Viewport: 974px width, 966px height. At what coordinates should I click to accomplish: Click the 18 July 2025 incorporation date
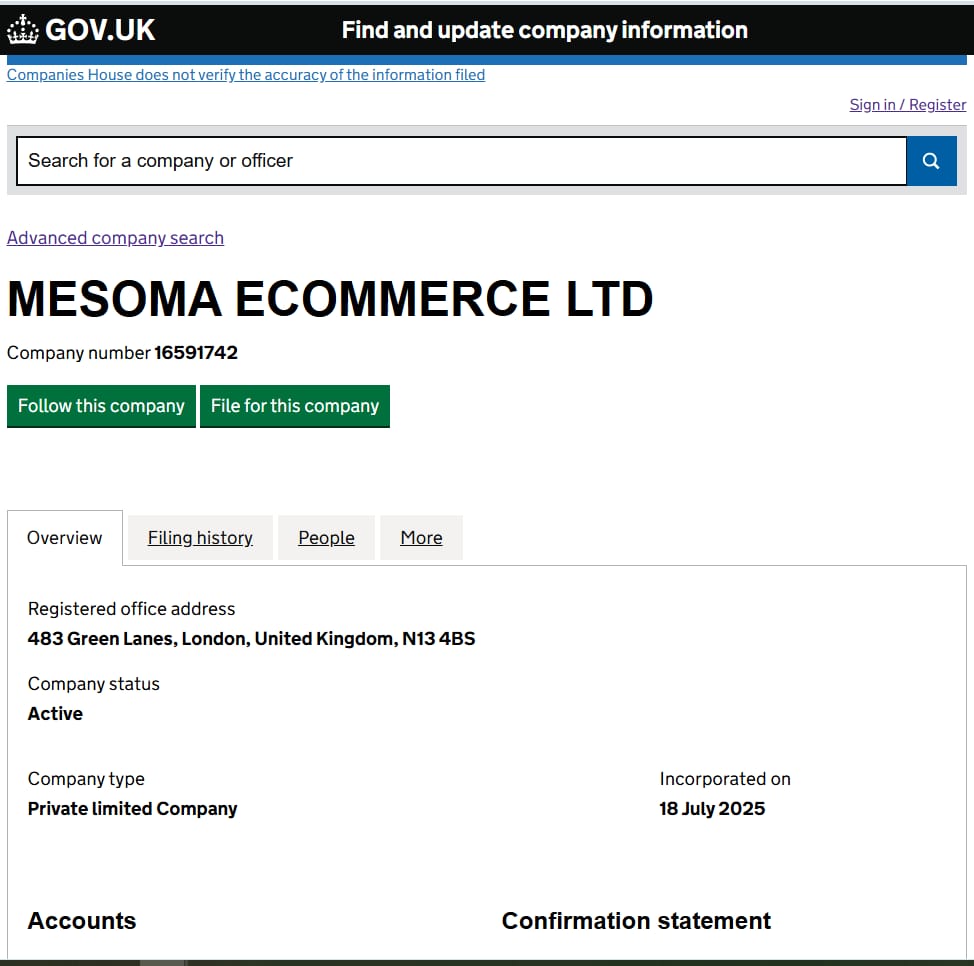point(712,809)
